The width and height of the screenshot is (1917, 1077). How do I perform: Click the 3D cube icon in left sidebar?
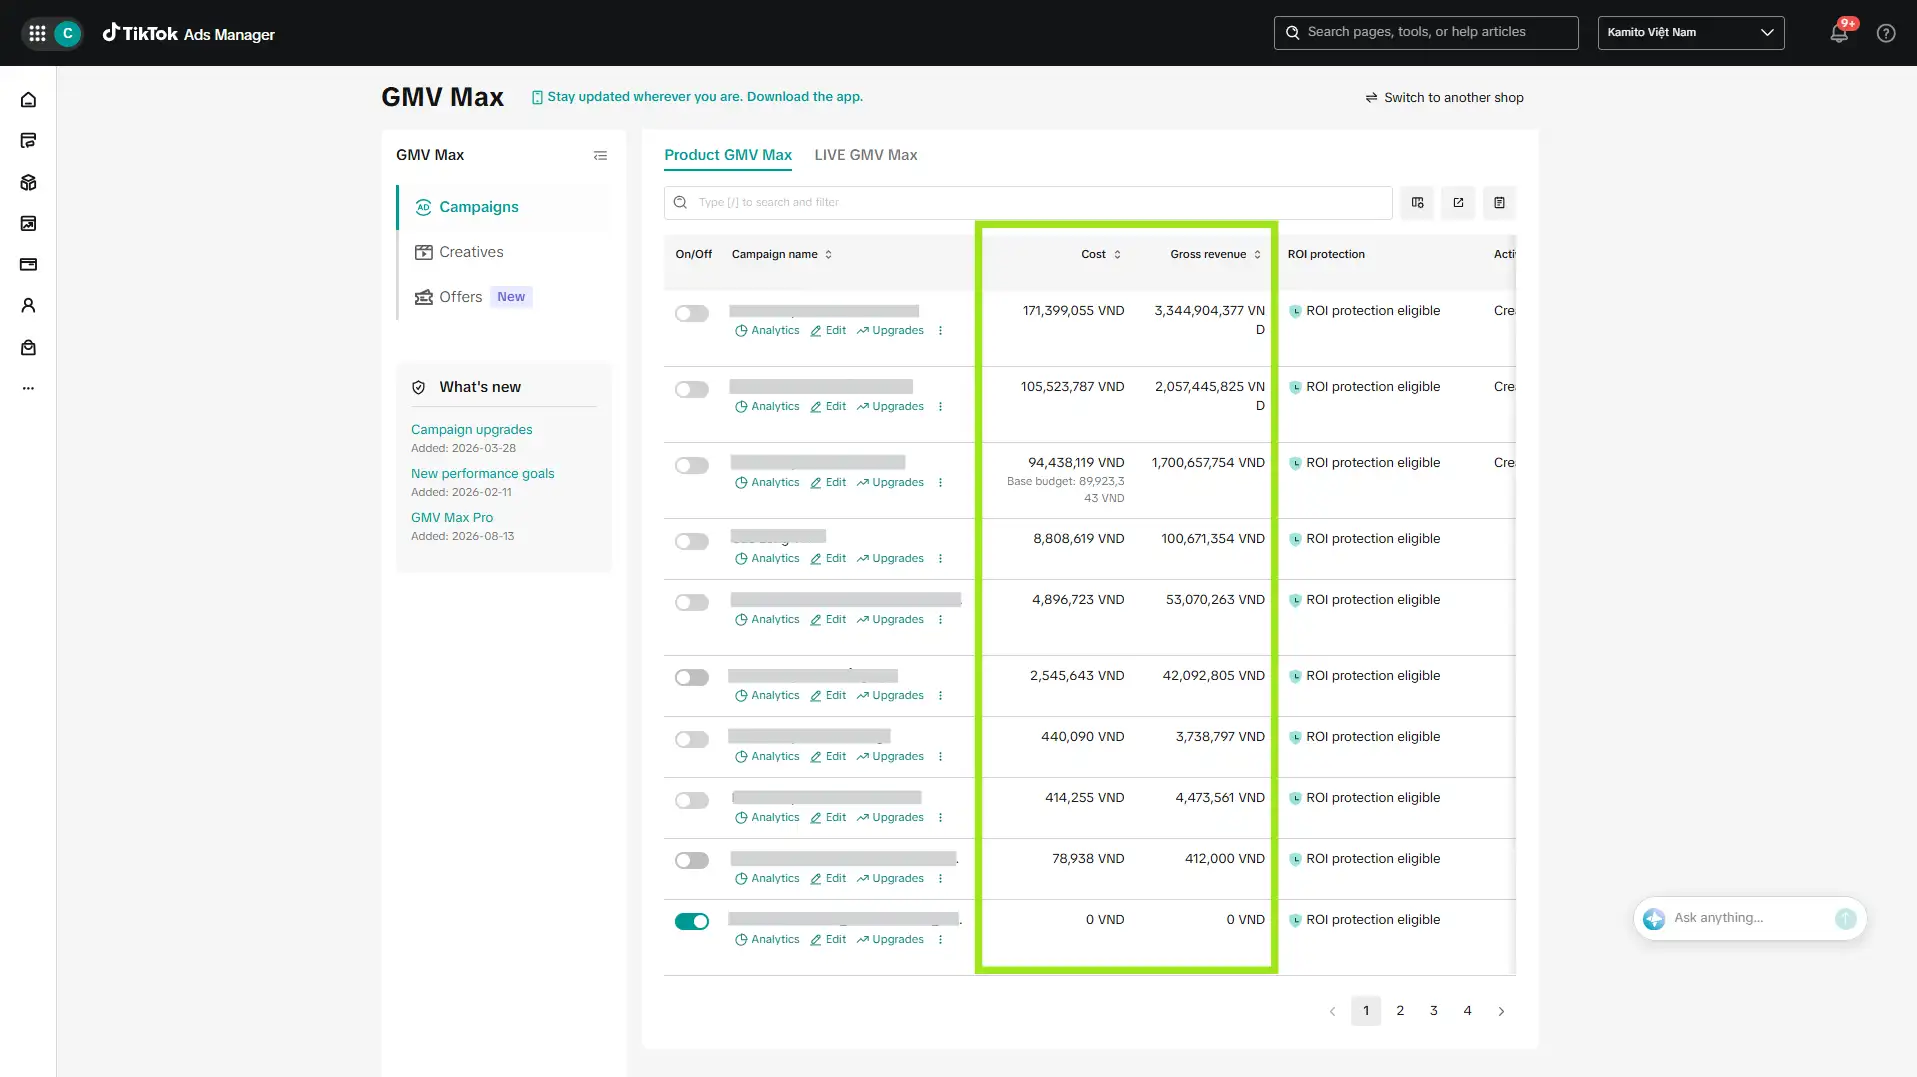pyautogui.click(x=28, y=183)
